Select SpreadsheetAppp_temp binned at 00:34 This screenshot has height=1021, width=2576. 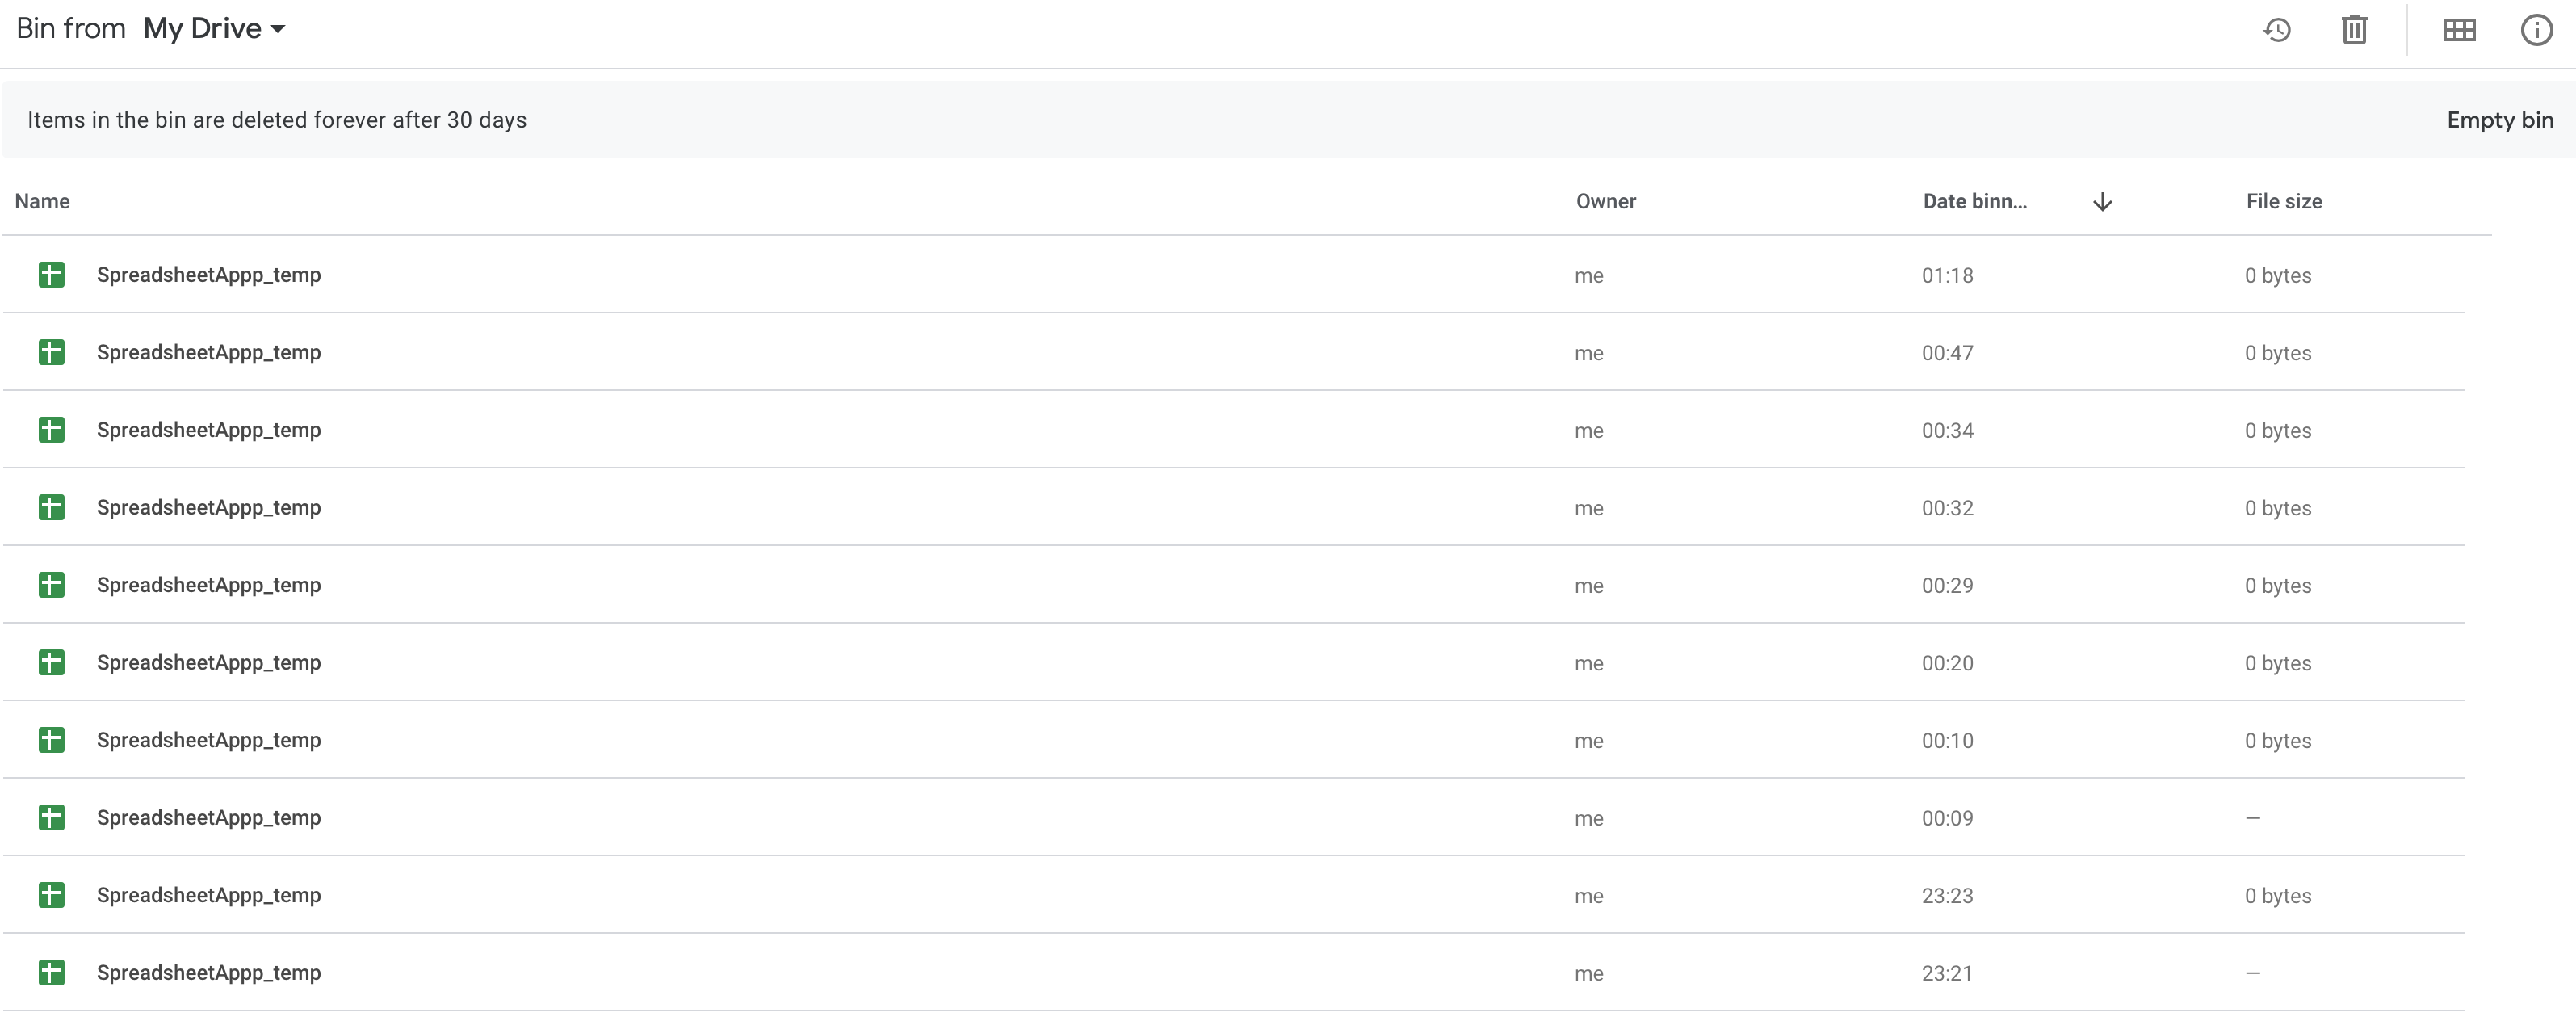click(x=209, y=430)
